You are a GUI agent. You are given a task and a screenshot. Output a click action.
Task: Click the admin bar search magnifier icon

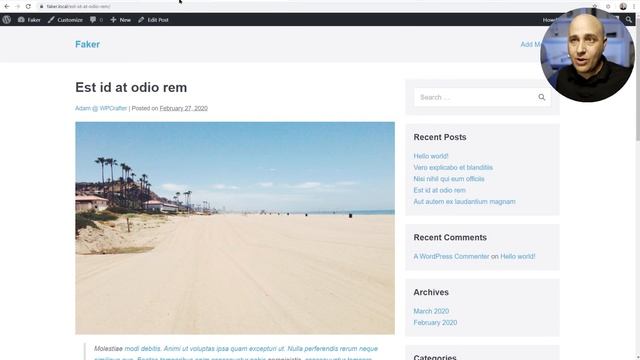pos(629,19)
